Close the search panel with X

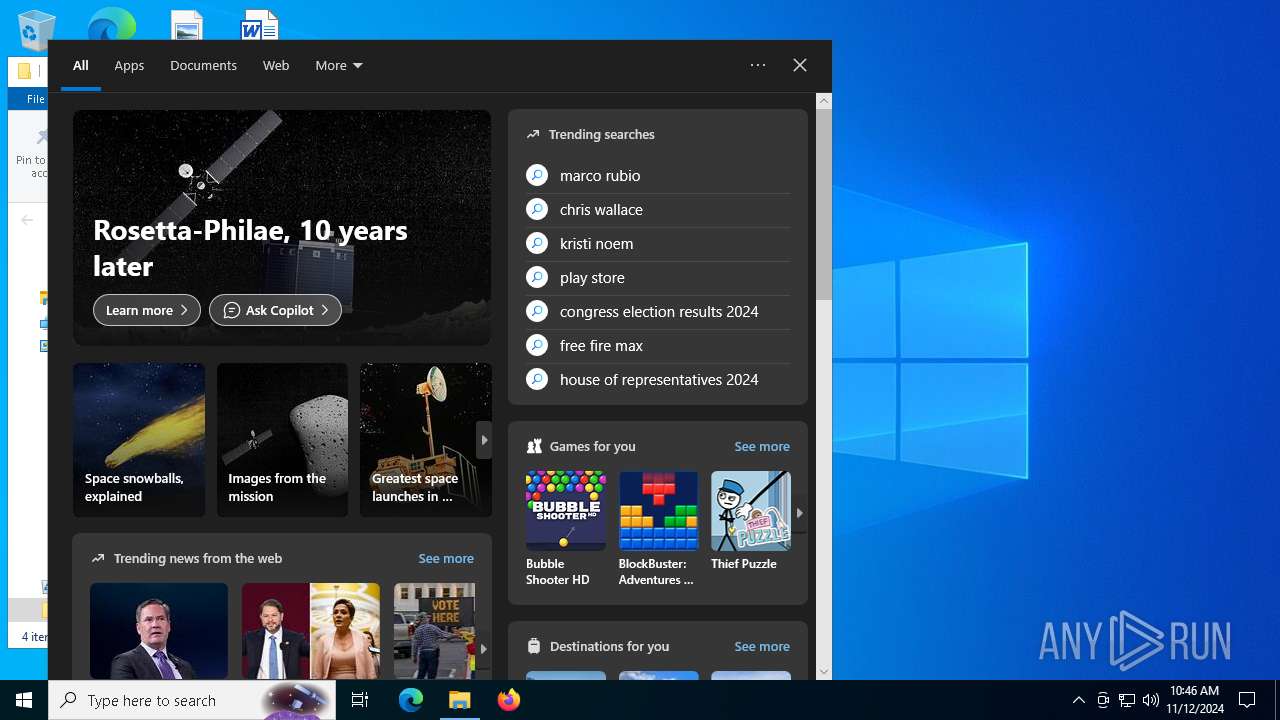[800, 65]
